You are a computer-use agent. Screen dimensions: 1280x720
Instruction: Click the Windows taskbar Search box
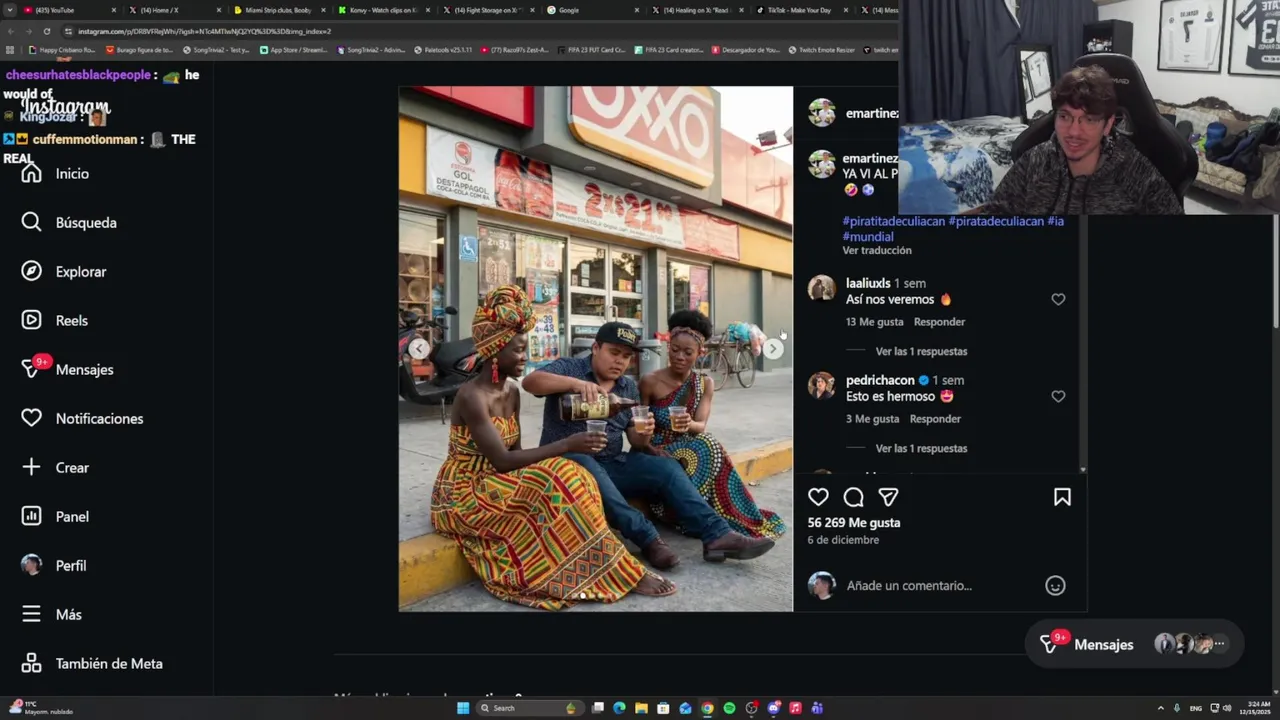pos(528,708)
